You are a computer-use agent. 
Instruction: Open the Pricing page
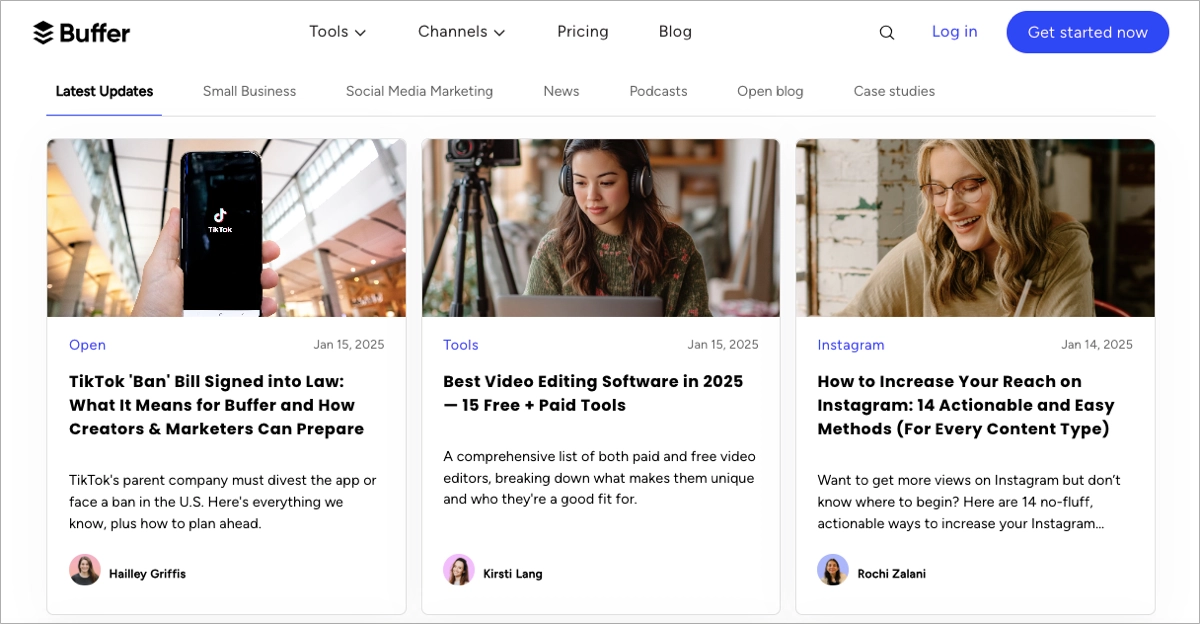click(x=582, y=32)
